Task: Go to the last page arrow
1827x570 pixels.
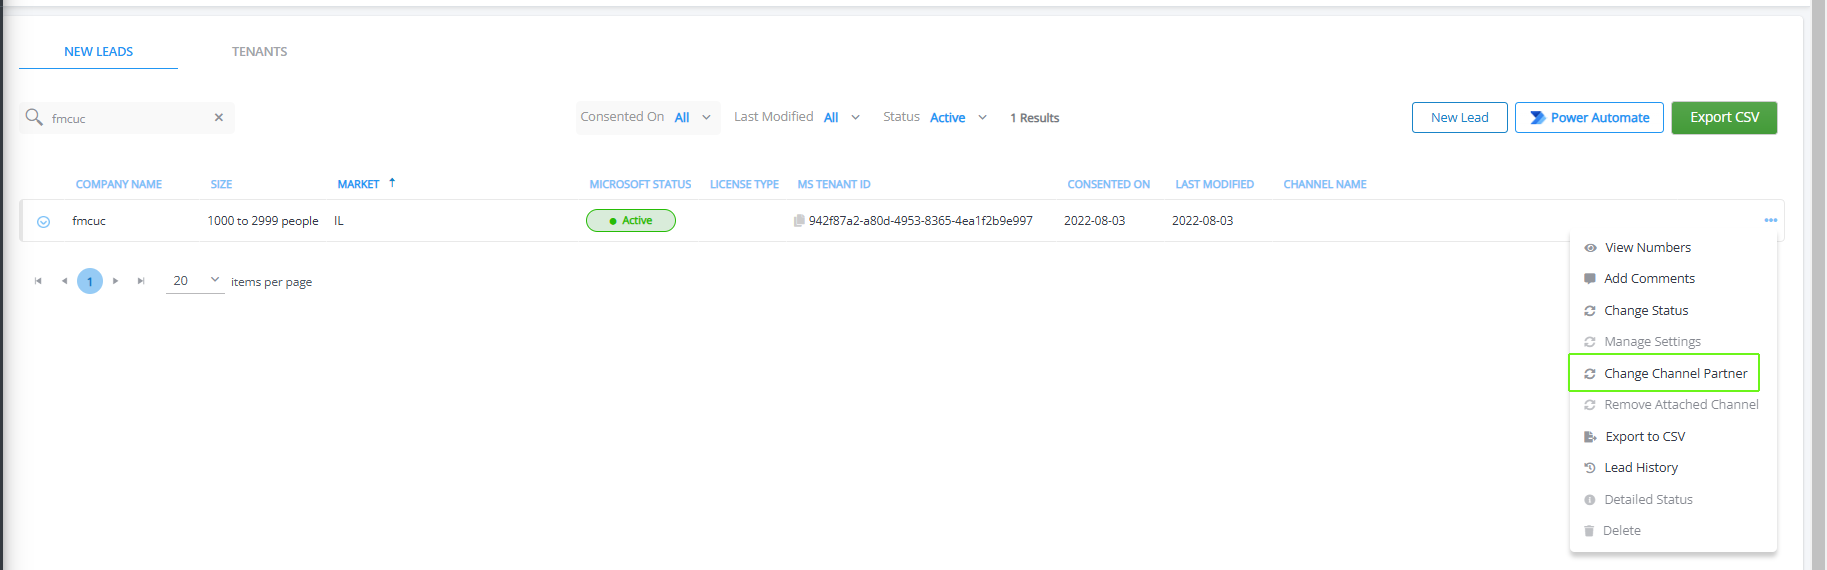Action: [141, 281]
